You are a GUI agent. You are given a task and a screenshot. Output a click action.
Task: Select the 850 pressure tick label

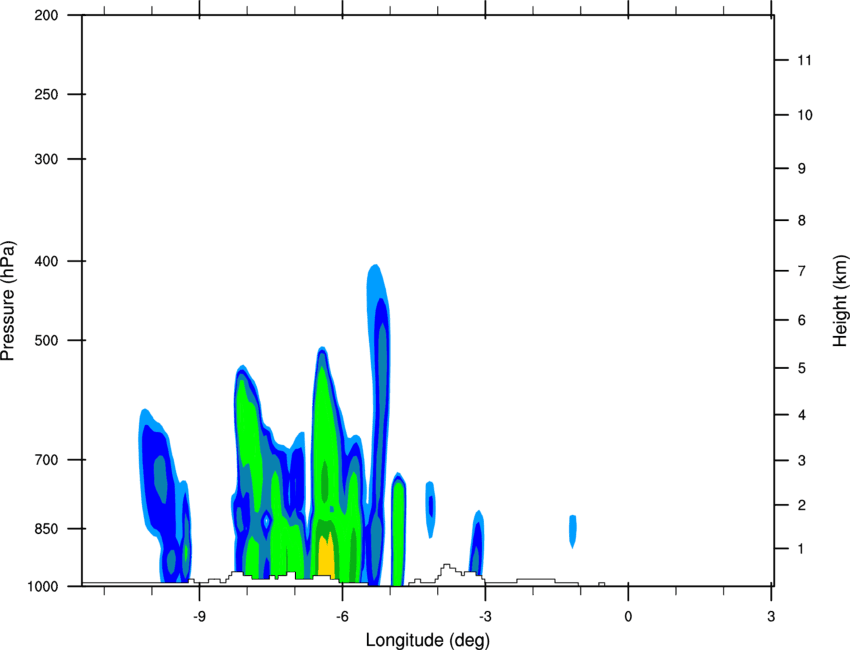46,528
